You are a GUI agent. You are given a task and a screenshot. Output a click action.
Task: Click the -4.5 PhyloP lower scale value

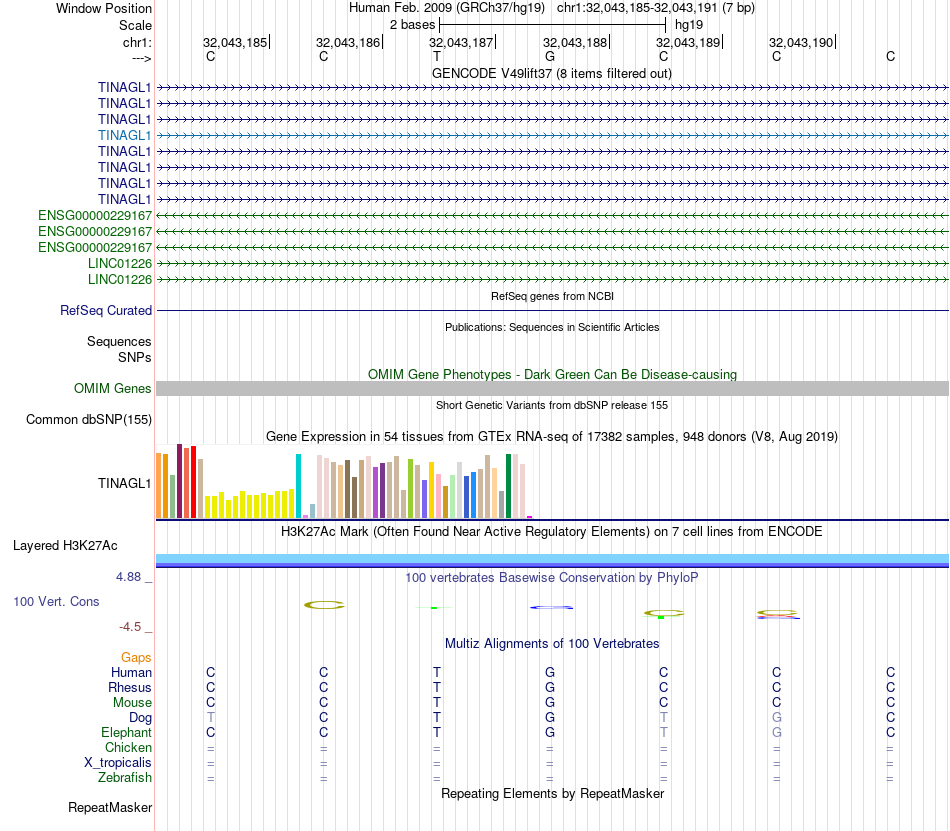(130, 627)
